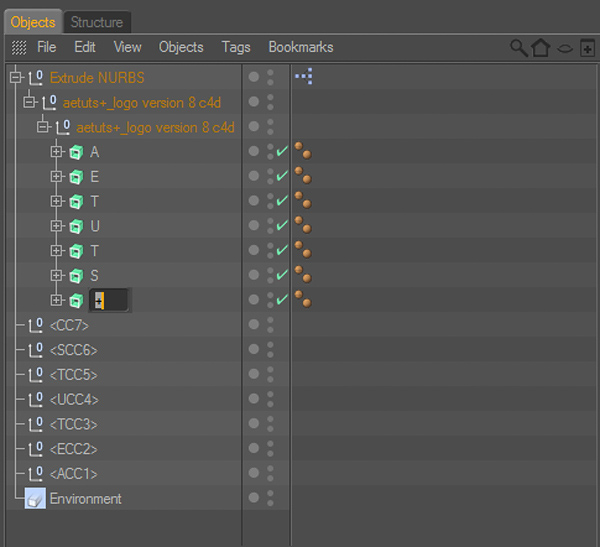Image resolution: width=600 pixels, height=547 pixels.
Task: Collapse the nested aetuts+_logo version 8 c4d
Action: tap(43, 127)
